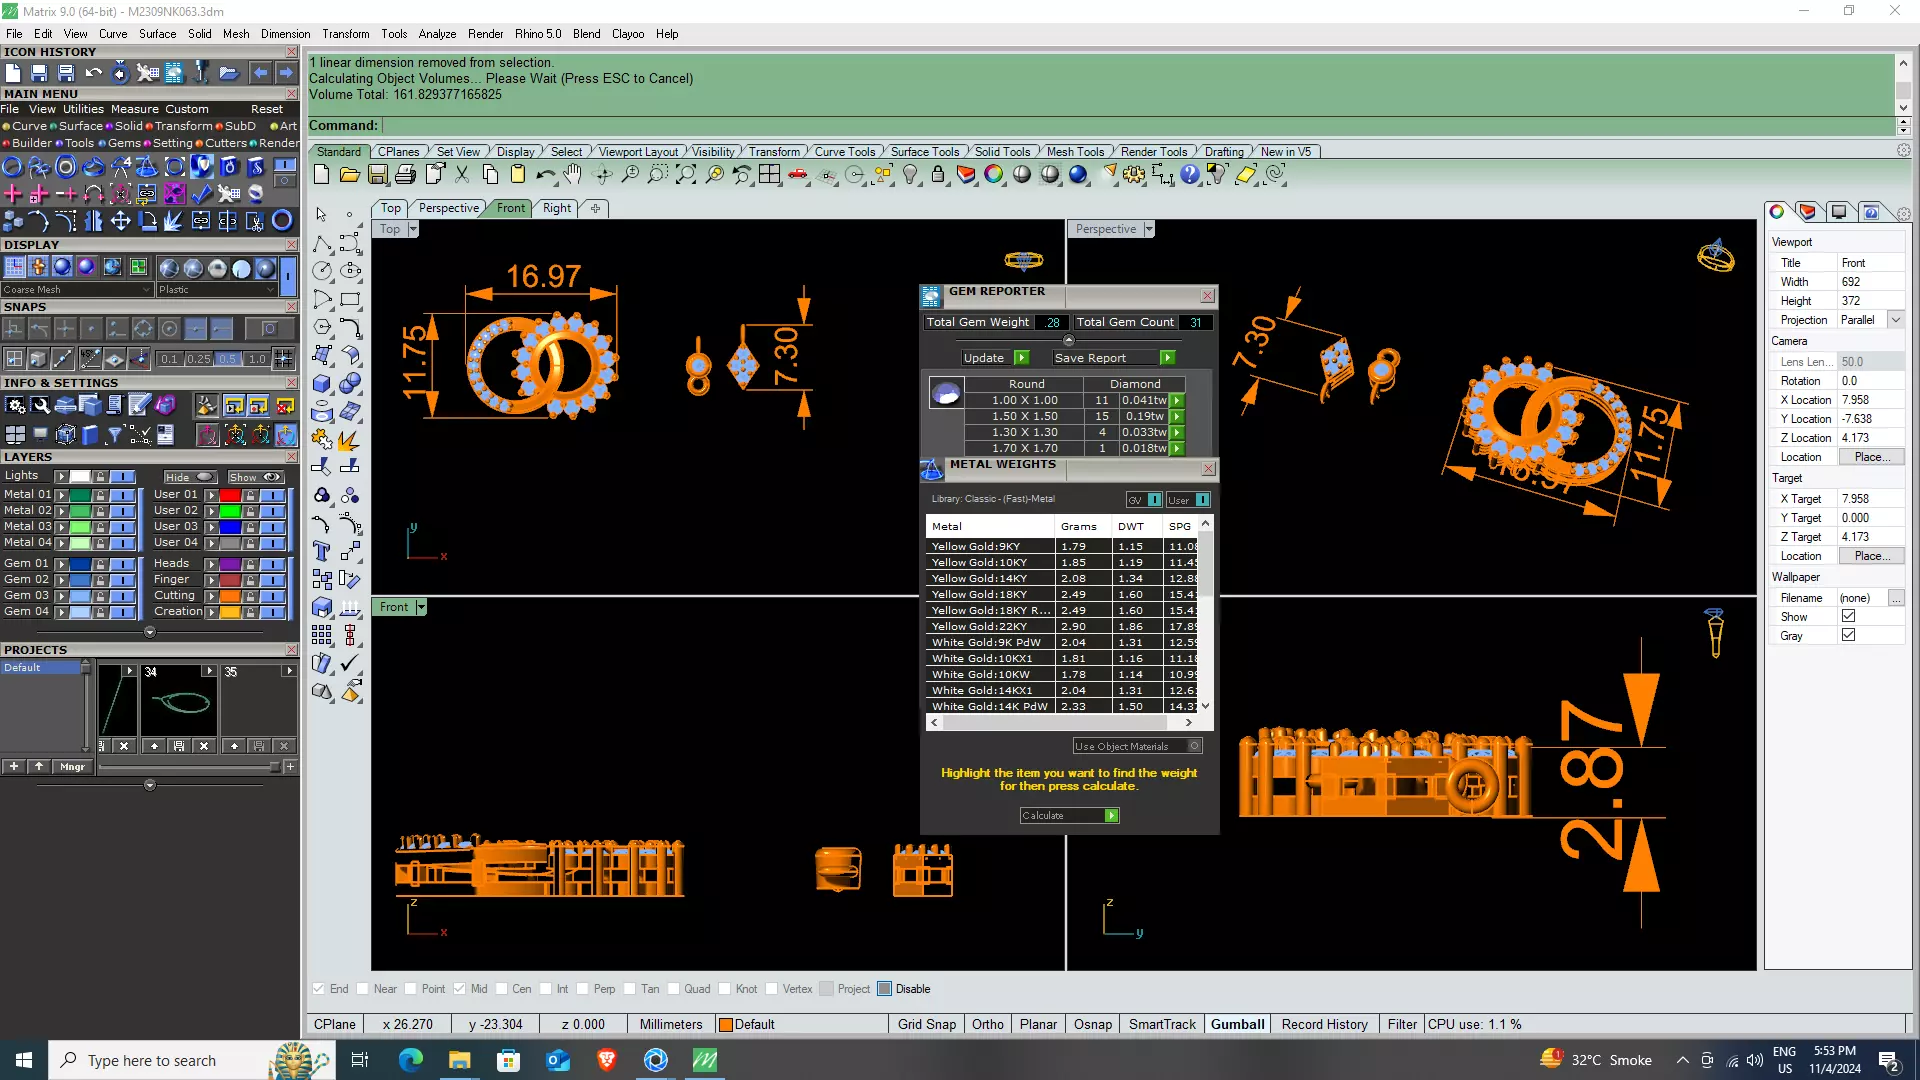Click the Print icon in Standard toolbar
This screenshot has height=1080, width=1920.
coord(405,175)
